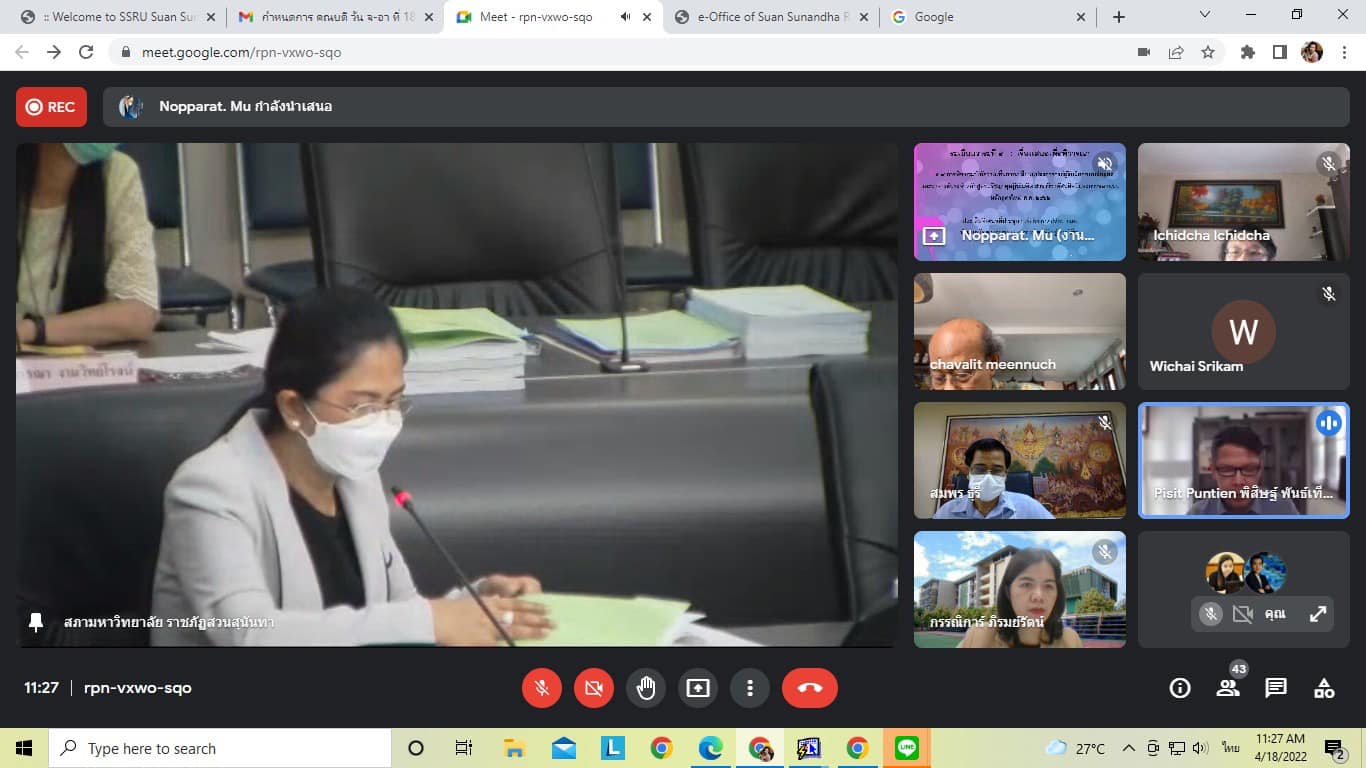The image size is (1366, 768).
Task: Show the participants list with 43 people
Action: 1228,688
